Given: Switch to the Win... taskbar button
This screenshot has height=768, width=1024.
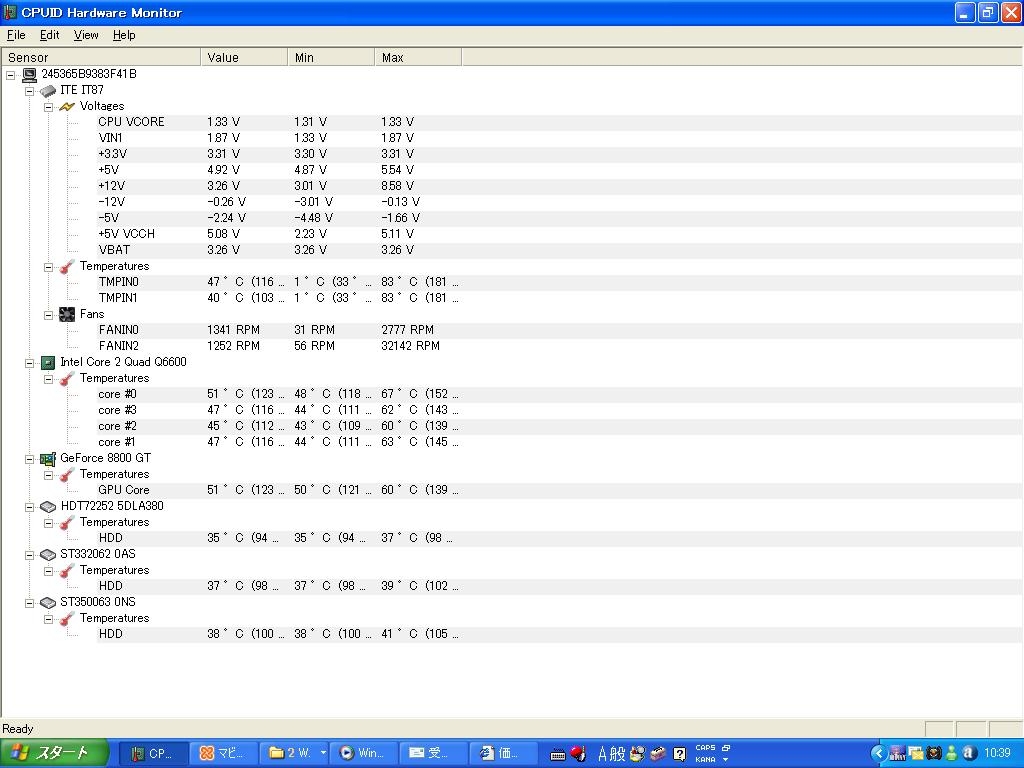Looking at the screenshot, I should coord(364,754).
